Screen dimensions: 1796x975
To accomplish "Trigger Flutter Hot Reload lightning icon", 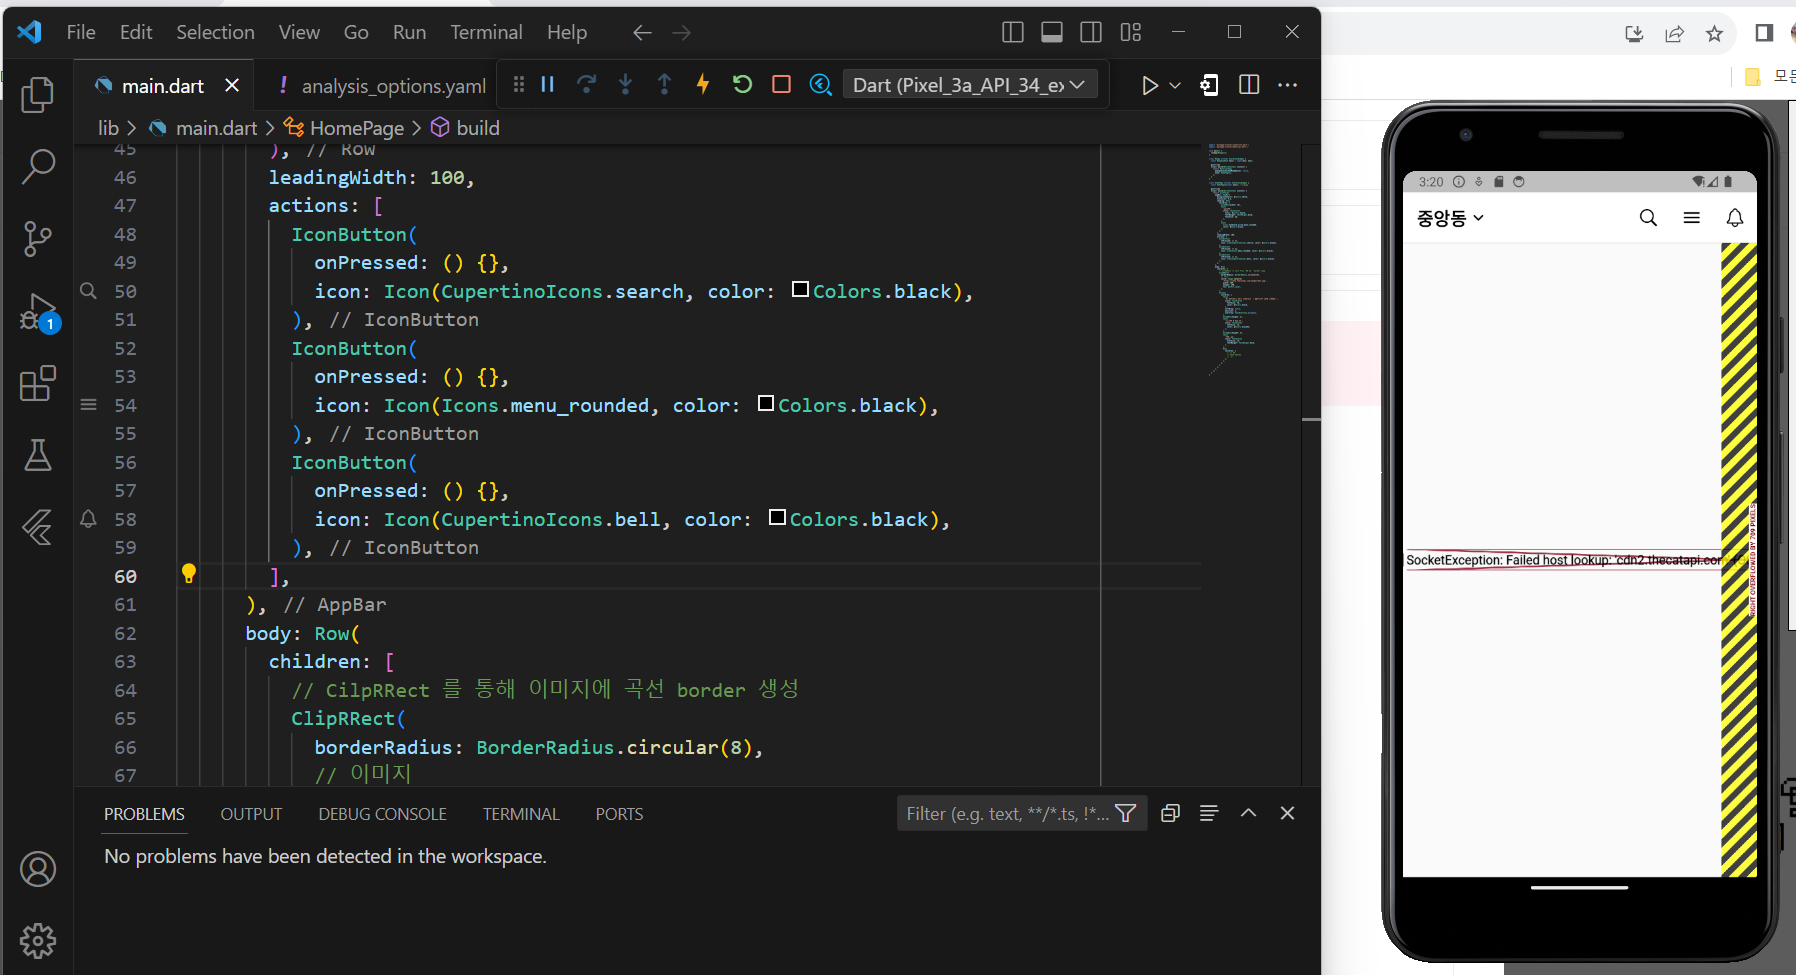I will 703,85.
